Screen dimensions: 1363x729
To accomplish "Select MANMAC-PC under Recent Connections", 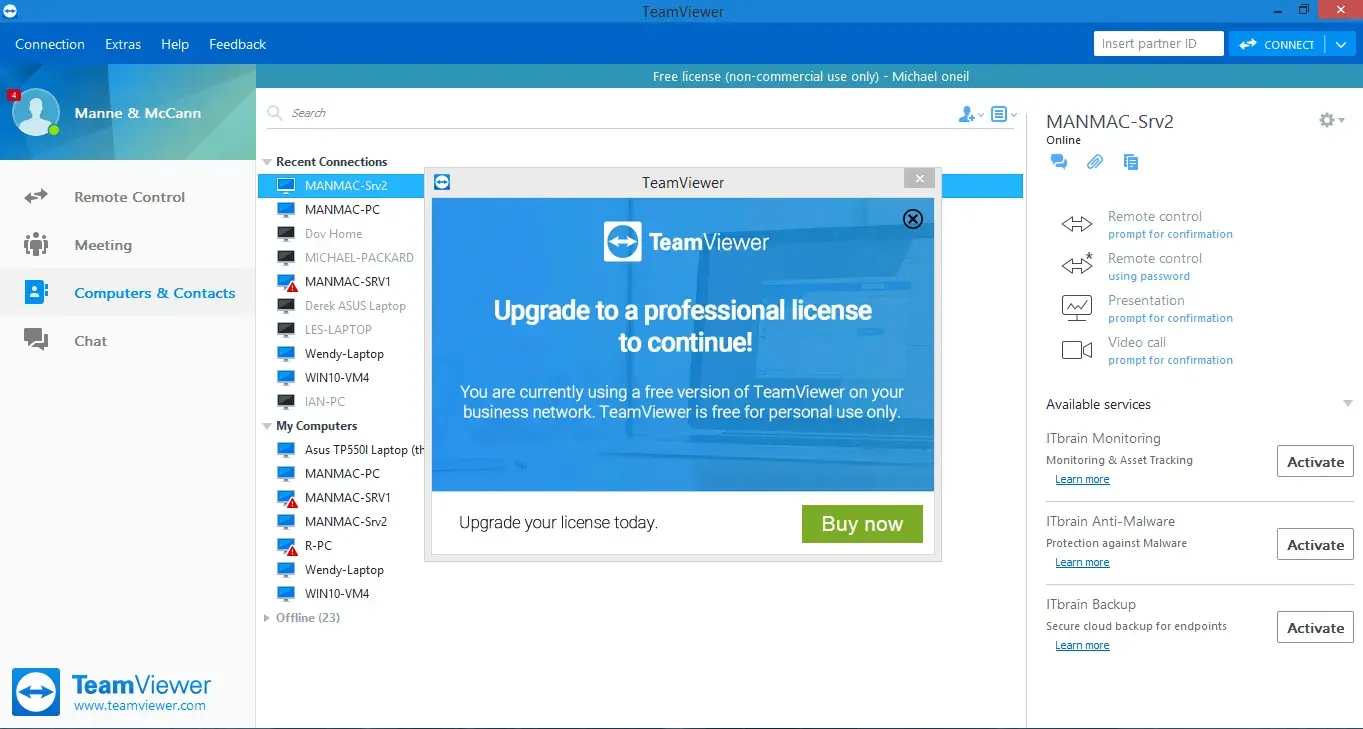I will tap(340, 210).
